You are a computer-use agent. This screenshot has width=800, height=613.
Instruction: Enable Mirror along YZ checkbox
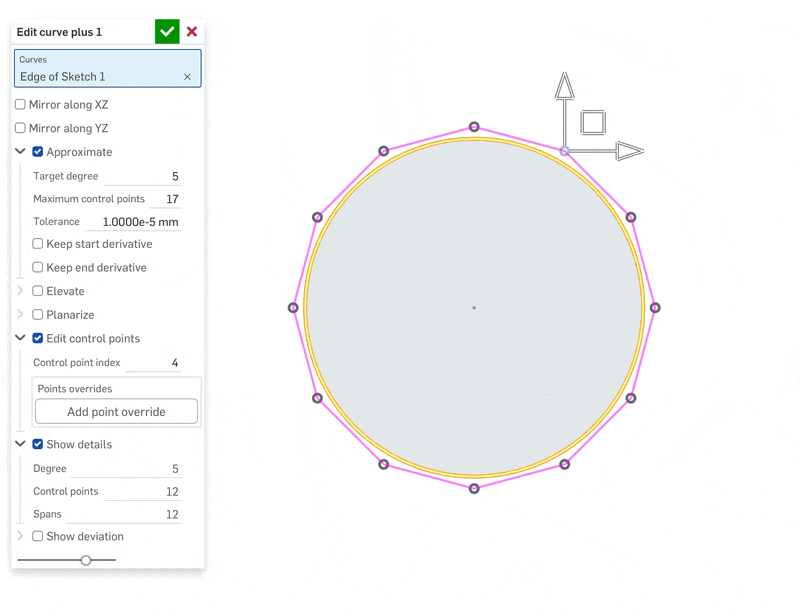(20, 128)
